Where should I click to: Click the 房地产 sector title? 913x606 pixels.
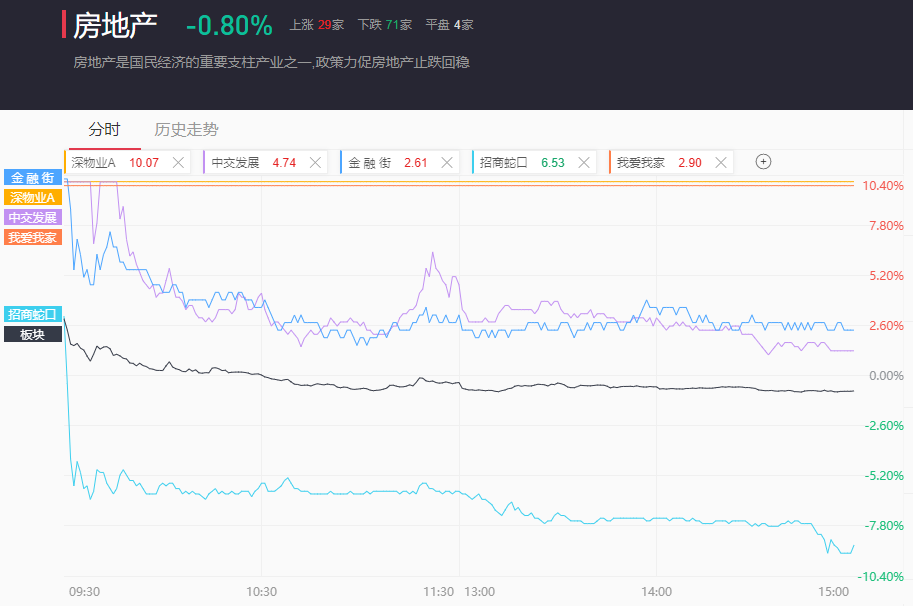tap(115, 26)
